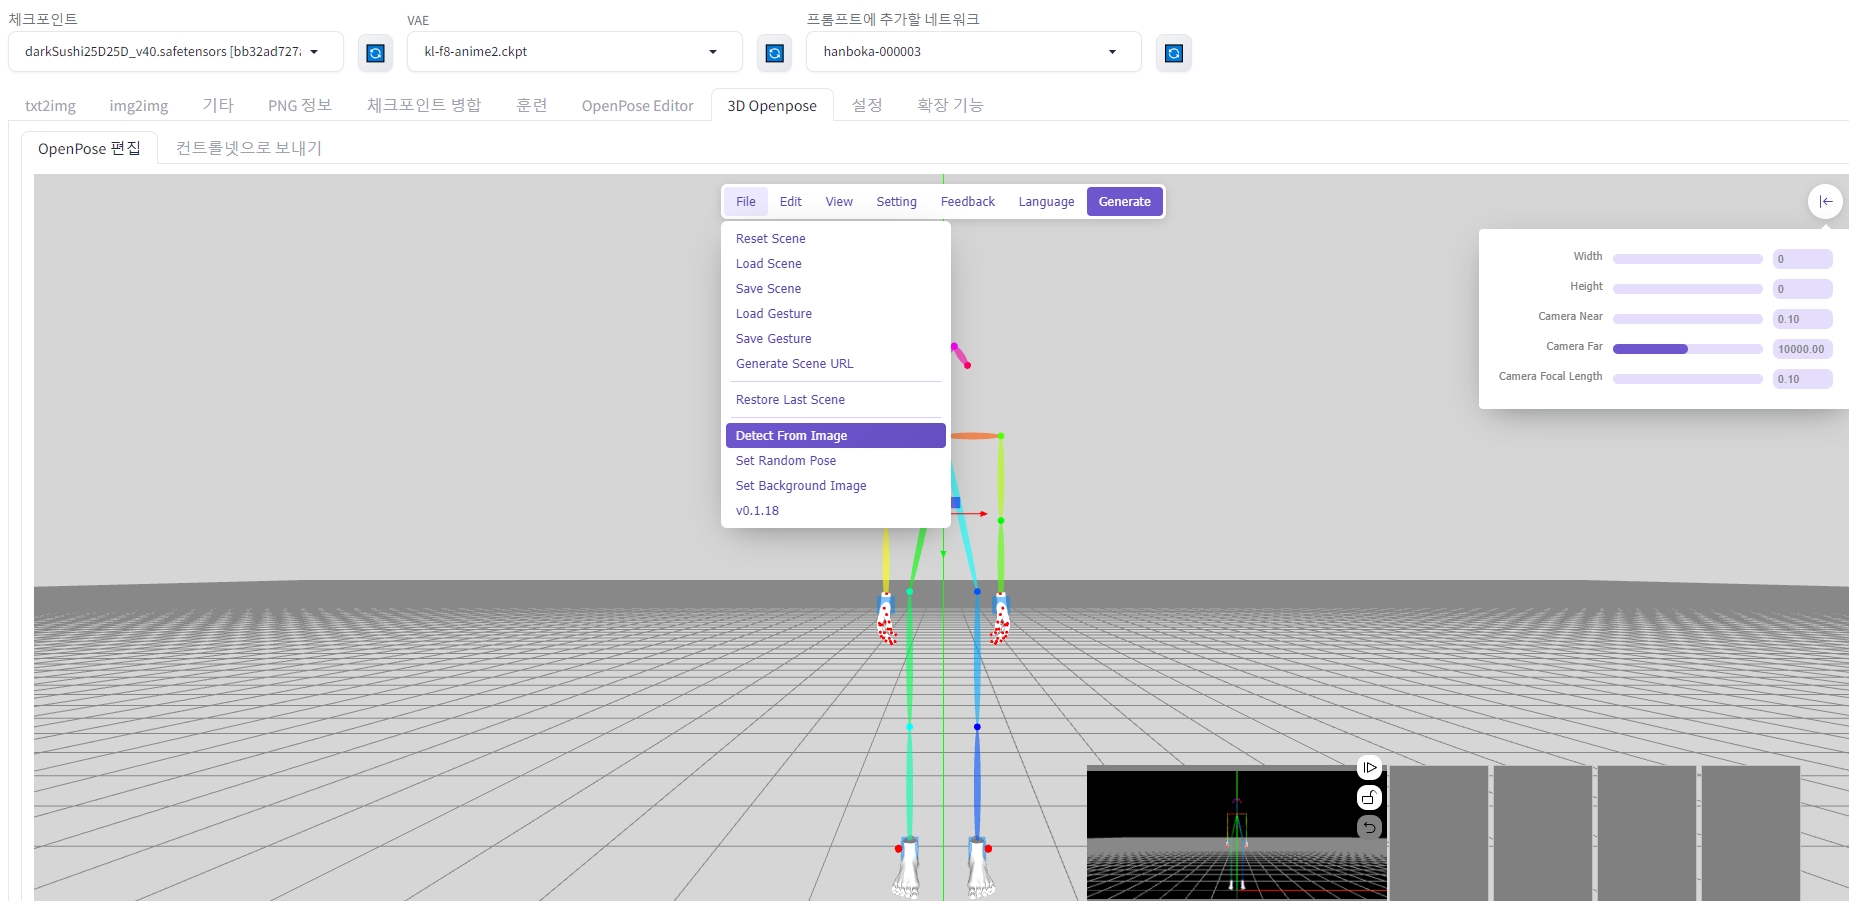Choose Save Gesture

click(836, 338)
